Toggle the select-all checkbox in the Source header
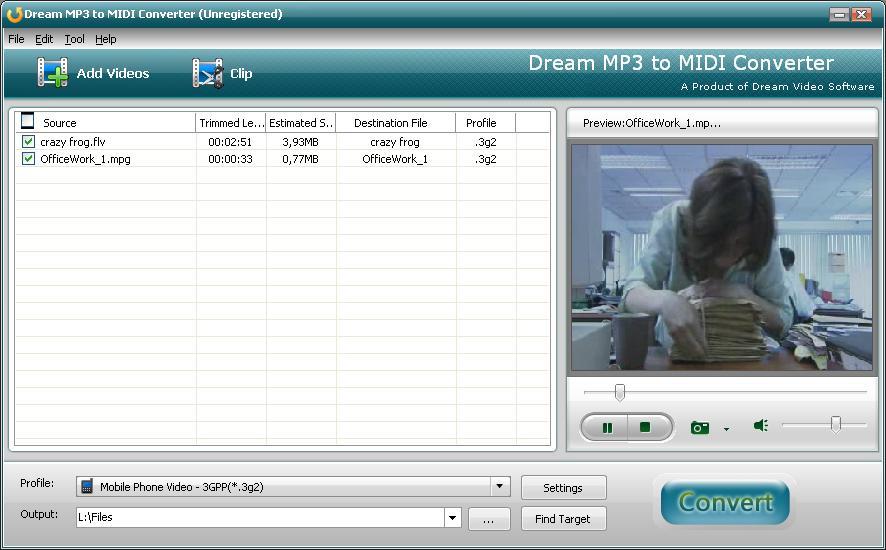The height and width of the screenshot is (550, 886). (27, 121)
